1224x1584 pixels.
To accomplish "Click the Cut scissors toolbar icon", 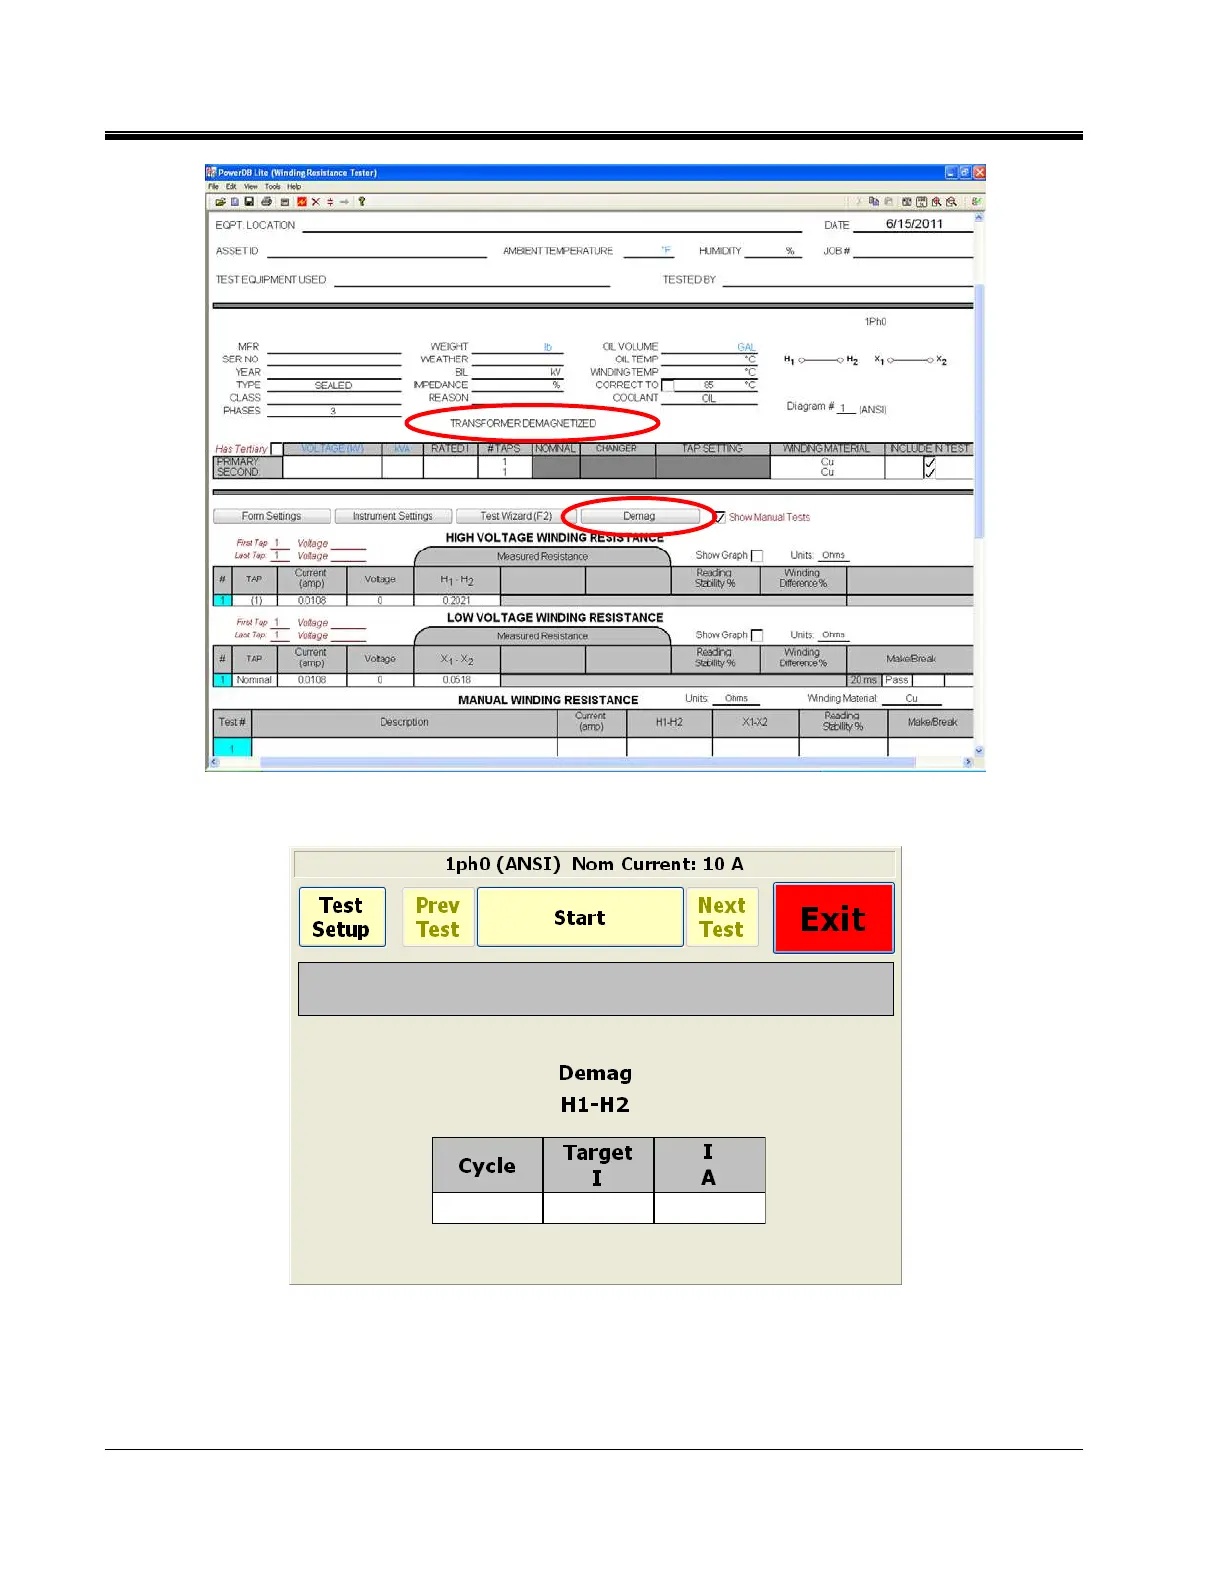I will point(858,202).
